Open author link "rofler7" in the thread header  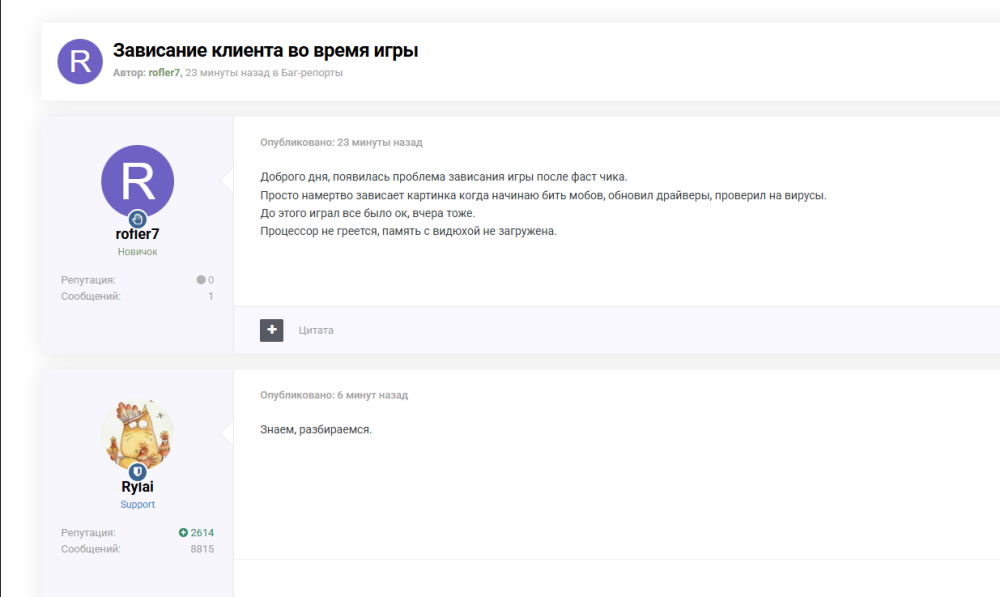[x=163, y=72]
